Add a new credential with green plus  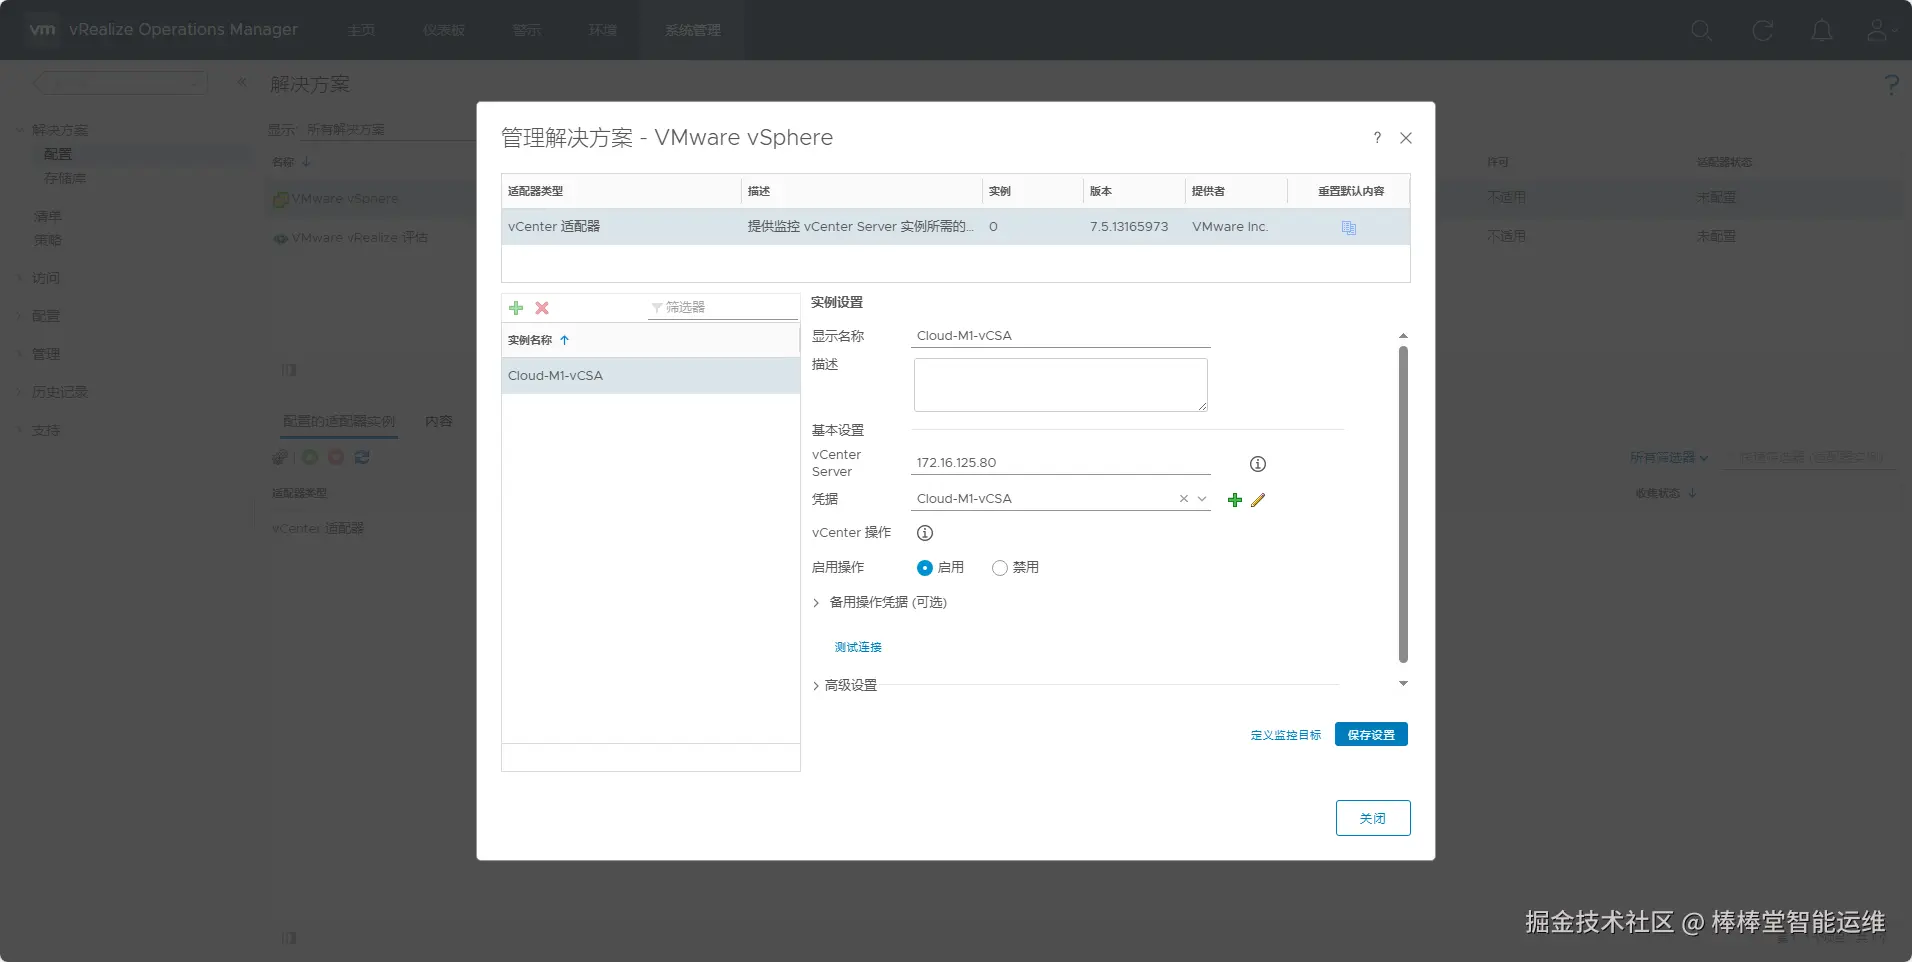1235,500
